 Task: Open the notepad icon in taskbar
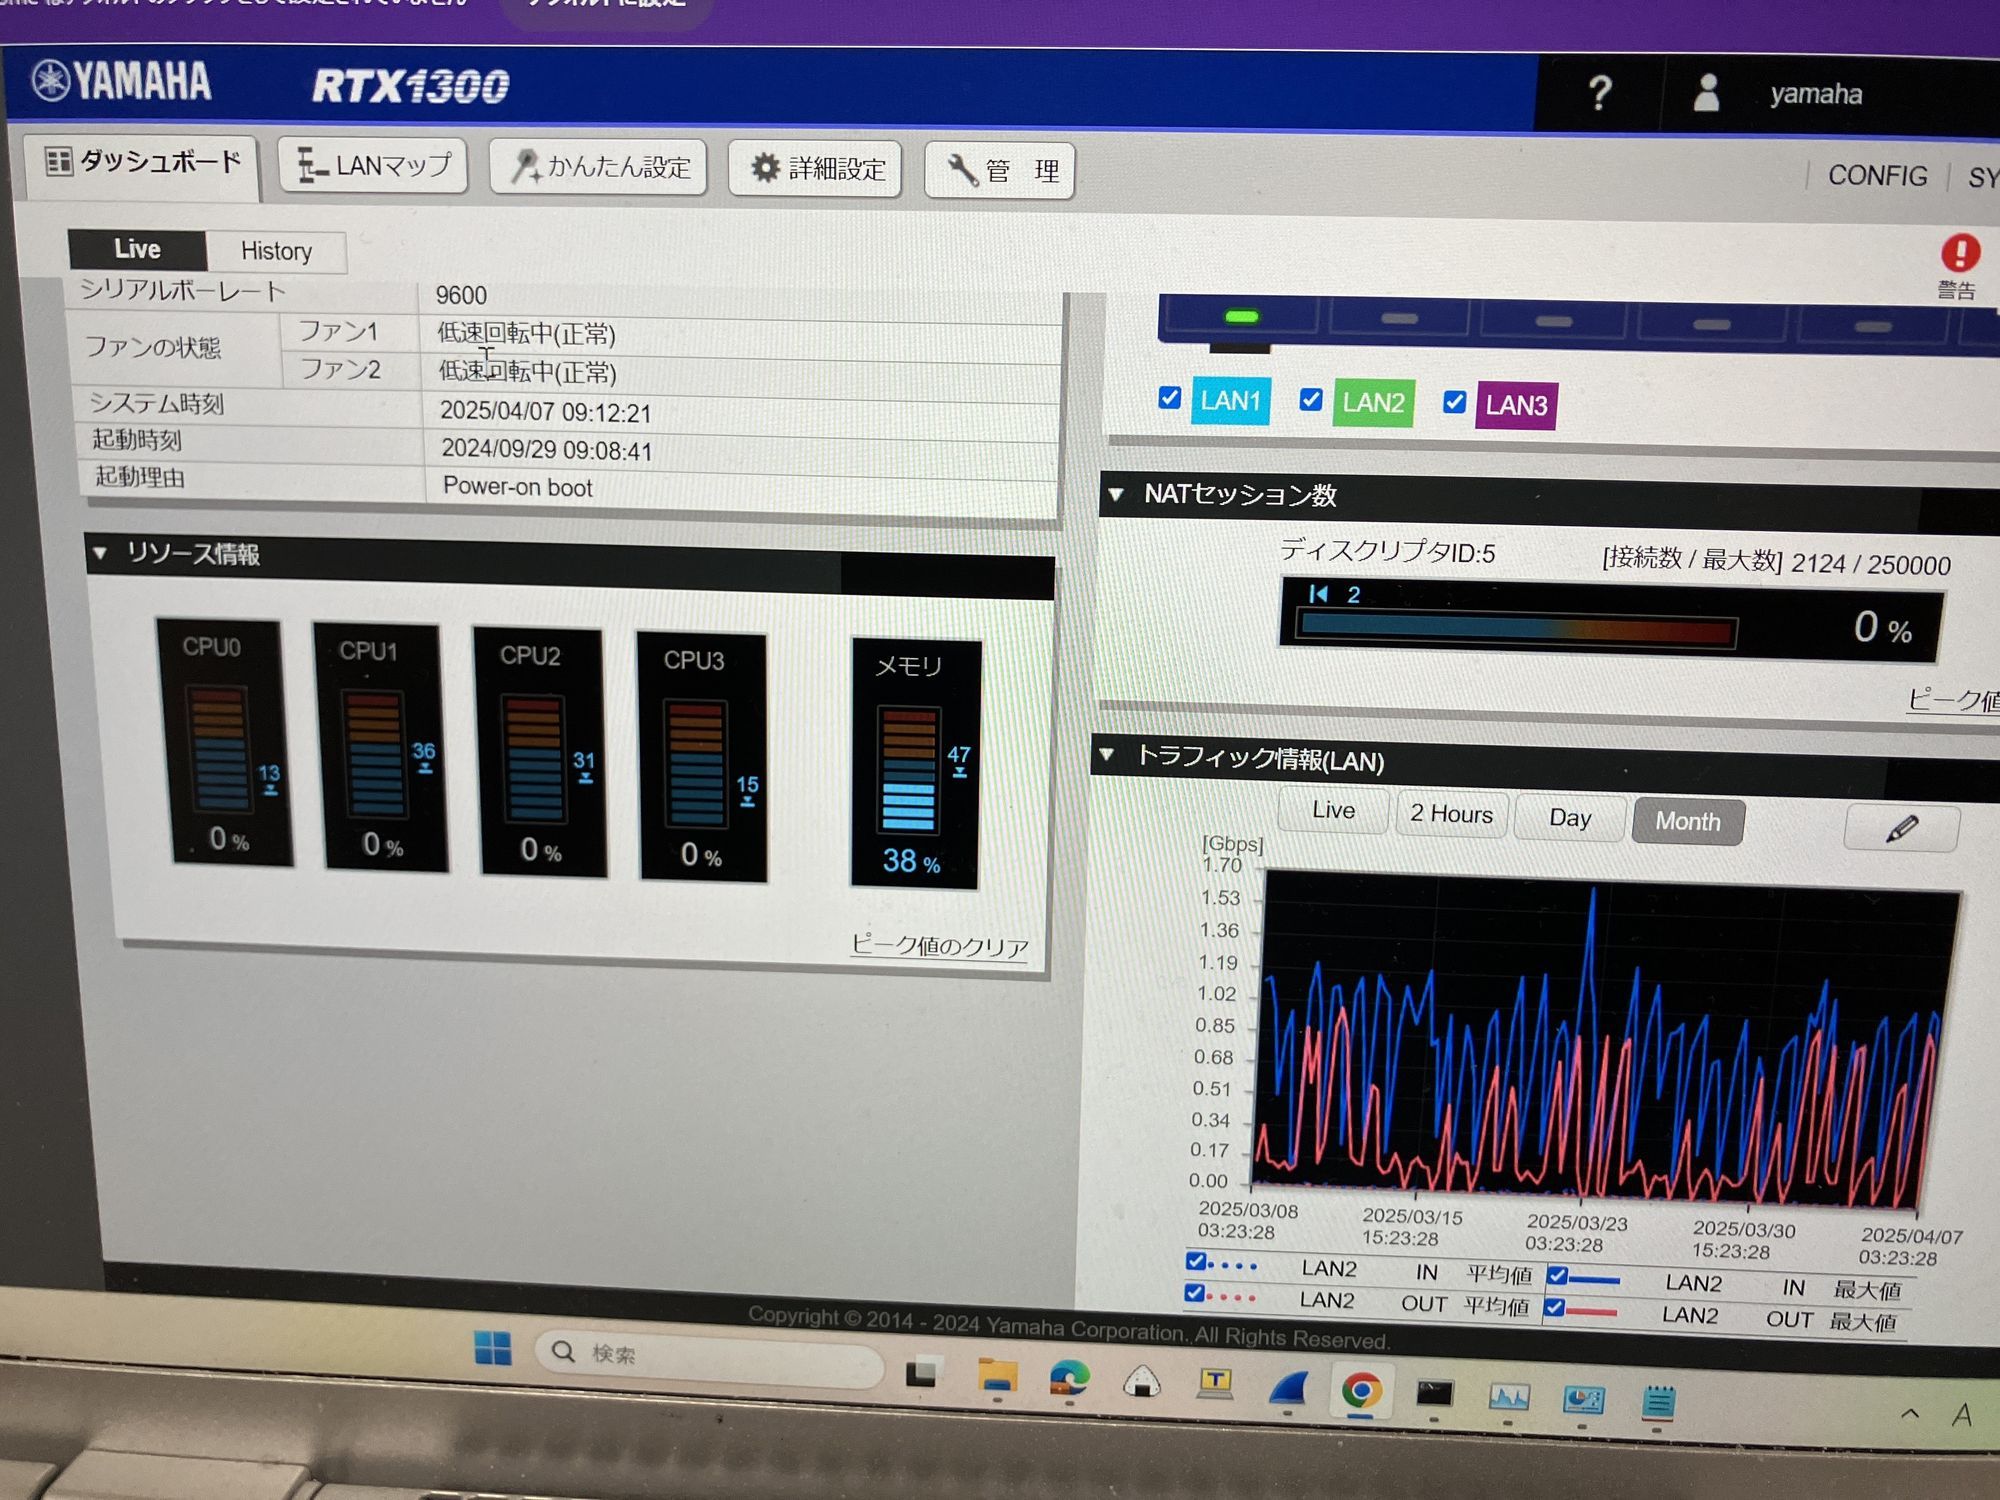pos(1658,1402)
